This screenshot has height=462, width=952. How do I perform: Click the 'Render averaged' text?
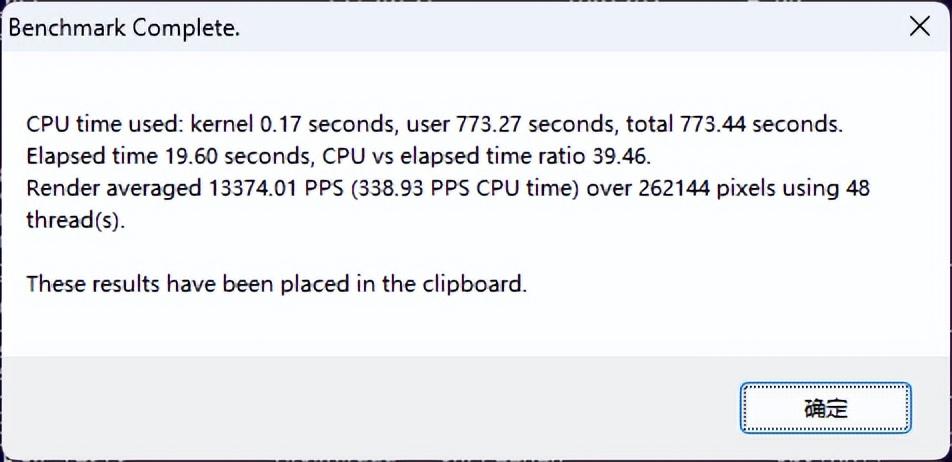[114, 189]
